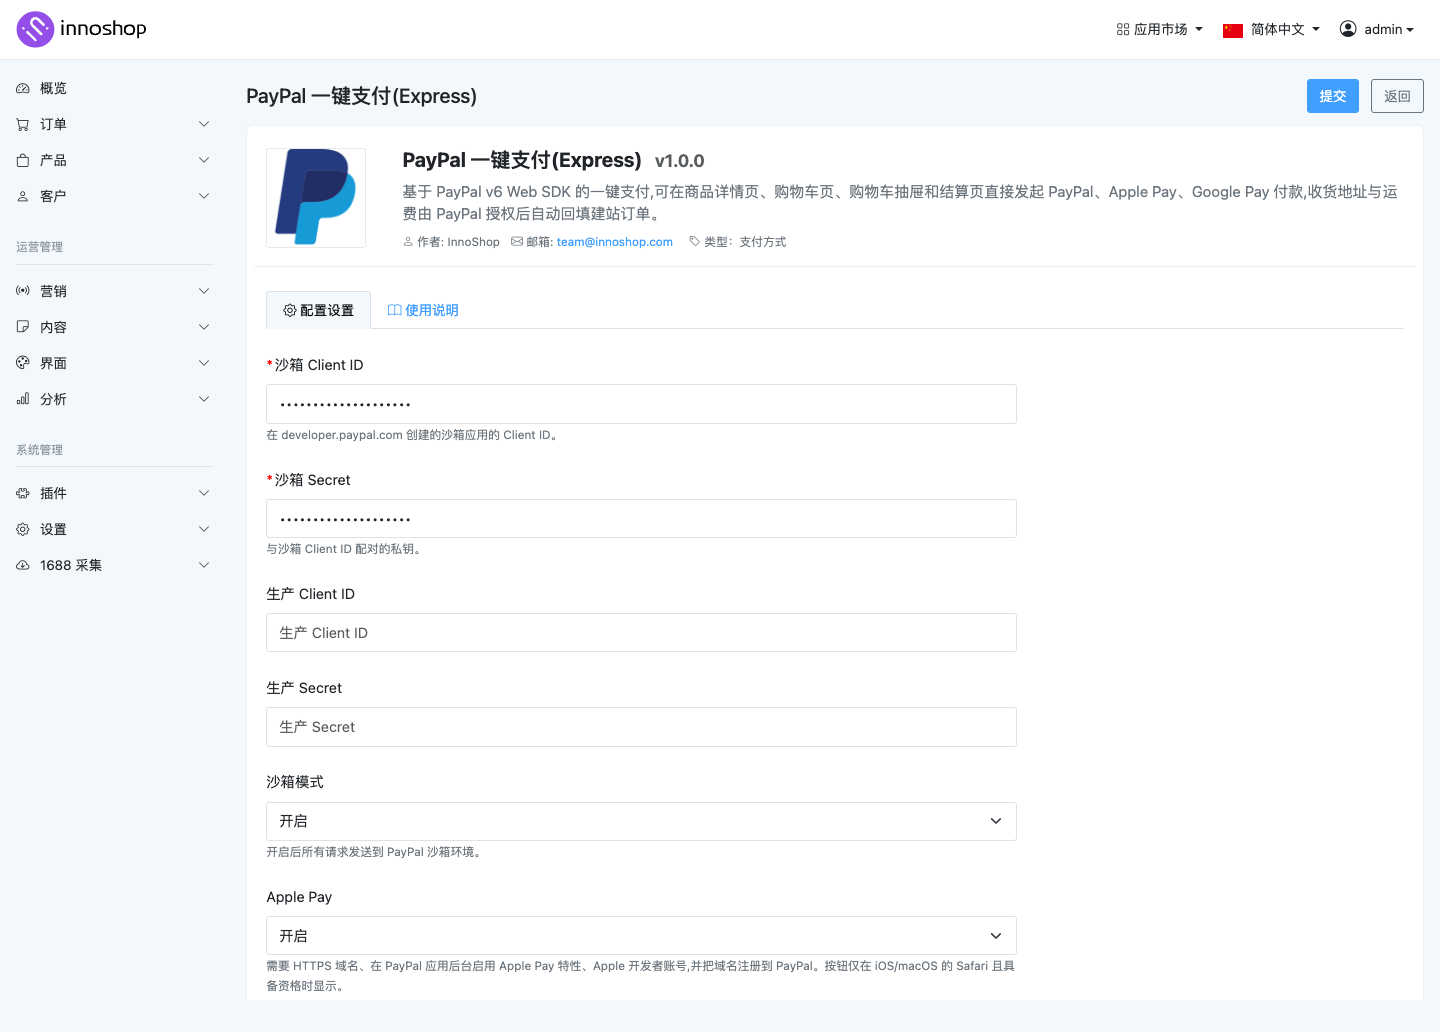This screenshot has height=1032, width=1440.
Task: Click the 订单 cart icon
Action: (23, 124)
